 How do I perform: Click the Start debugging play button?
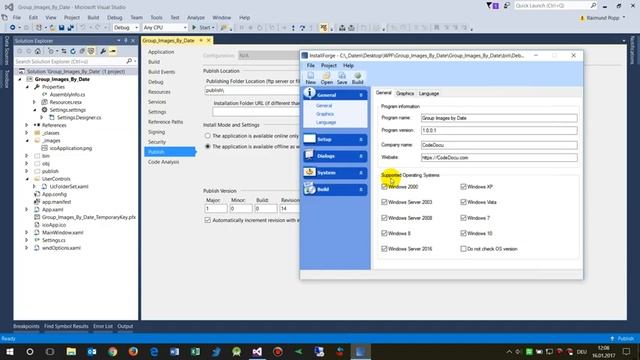[x=194, y=28]
